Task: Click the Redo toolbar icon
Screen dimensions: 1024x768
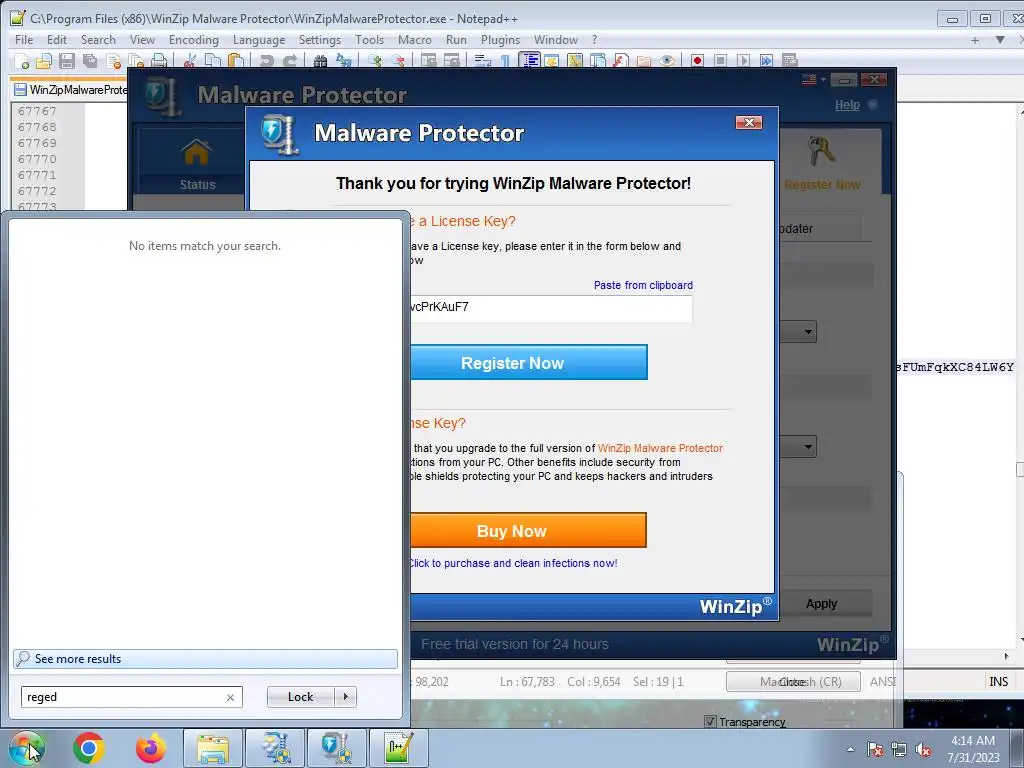Action: coord(289,61)
